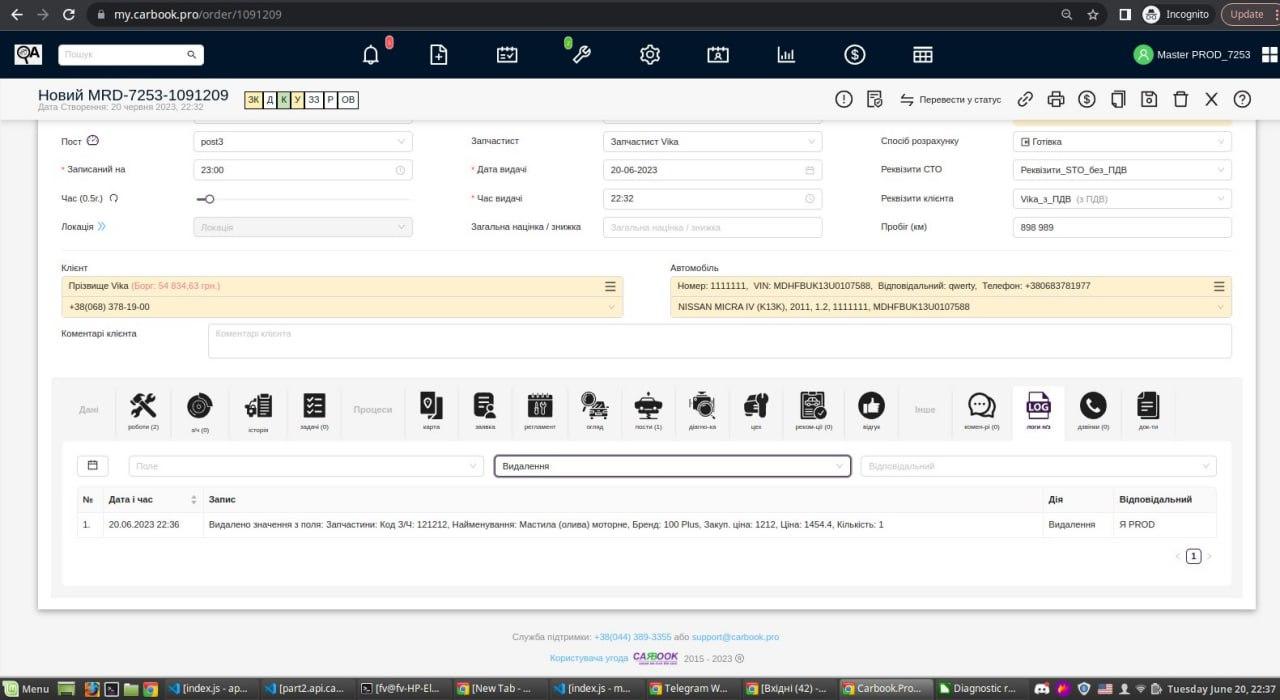Click the Перевести у статус button
Image resolution: width=1280 pixels, height=700 pixels.
pyautogui.click(x=950, y=100)
